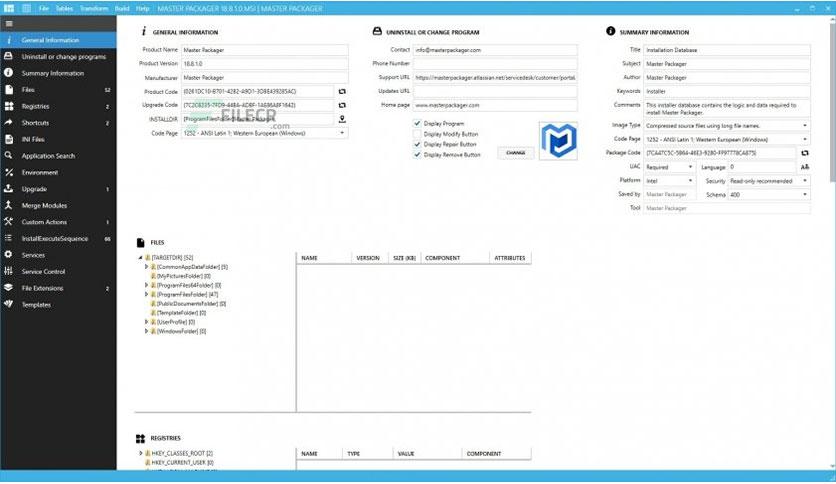Regenerate the Product Code
The height and width of the screenshot is (484, 836).
pos(342,92)
